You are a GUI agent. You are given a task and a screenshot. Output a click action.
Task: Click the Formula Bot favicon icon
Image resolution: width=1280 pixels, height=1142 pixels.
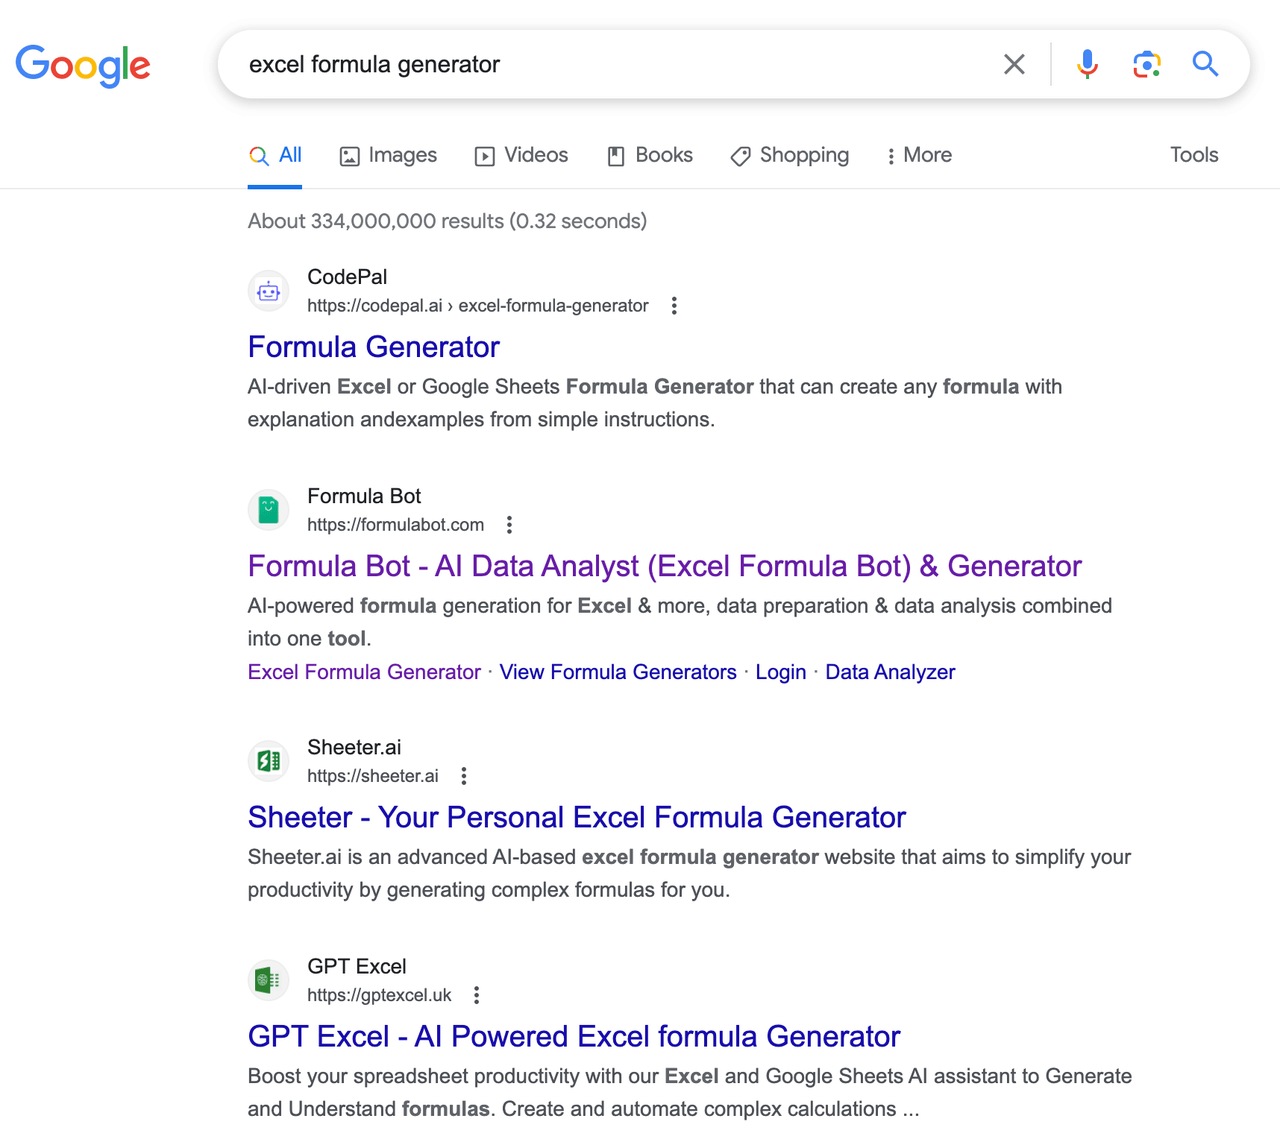269,510
